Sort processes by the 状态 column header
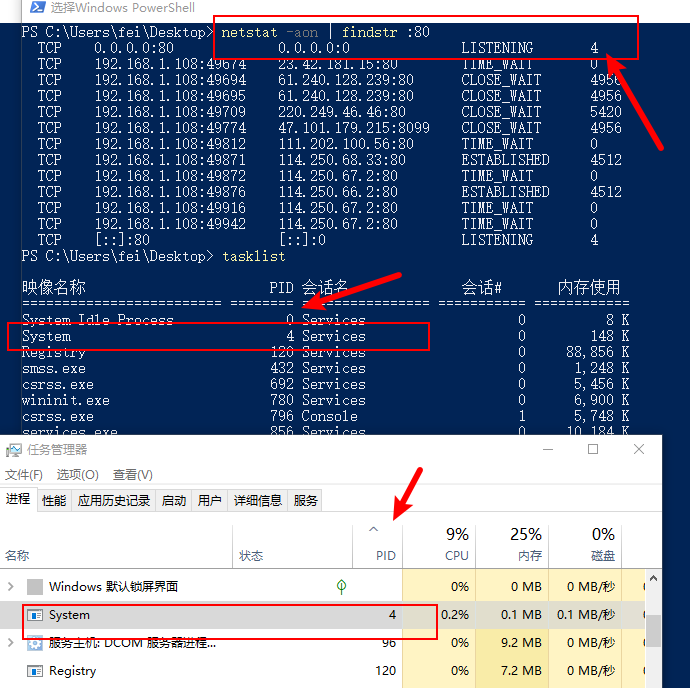 point(292,546)
